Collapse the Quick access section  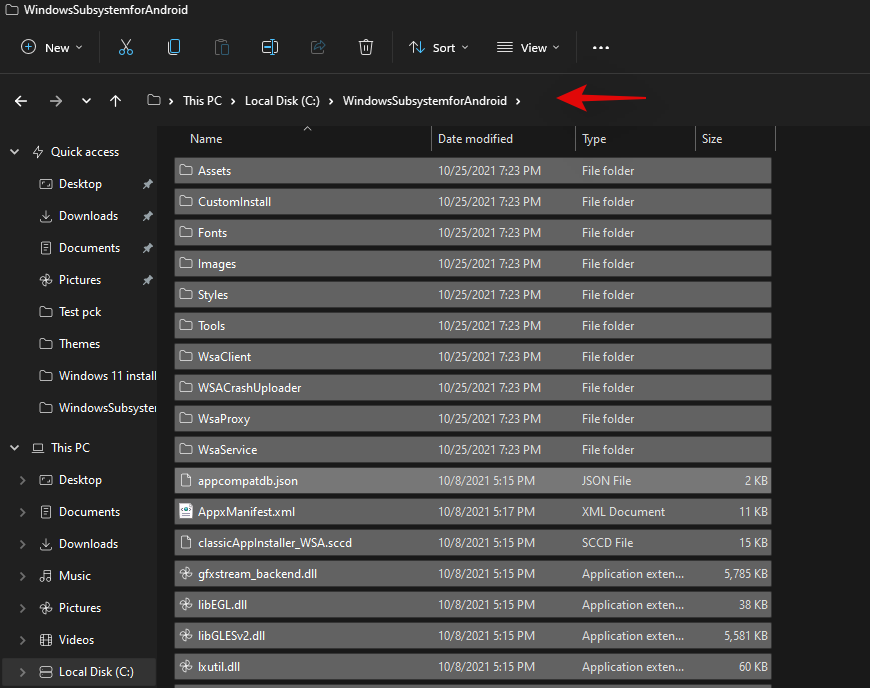click(x=15, y=152)
